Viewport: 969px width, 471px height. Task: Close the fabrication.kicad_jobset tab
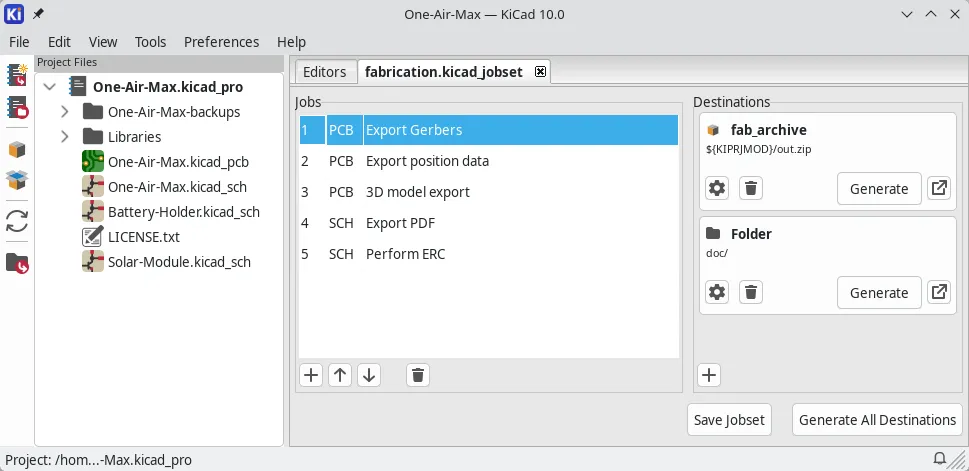tap(540, 72)
